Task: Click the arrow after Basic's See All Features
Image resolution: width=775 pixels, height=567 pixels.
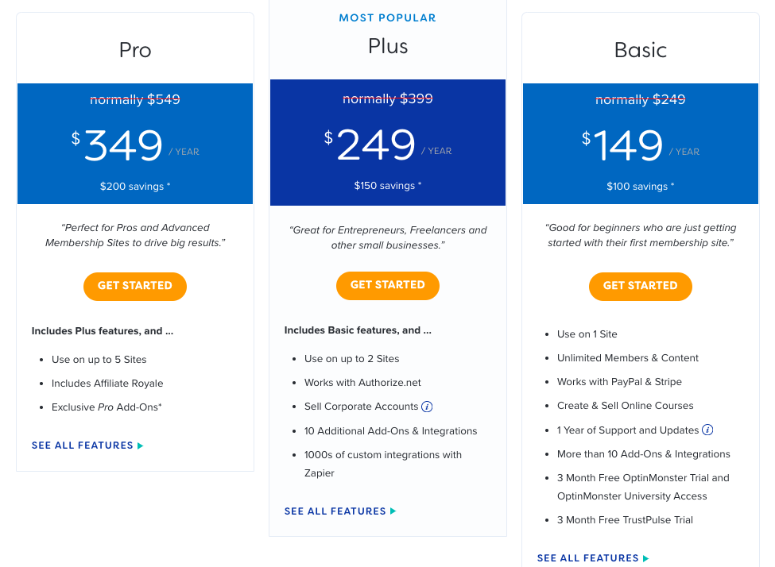Action: (646, 558)
